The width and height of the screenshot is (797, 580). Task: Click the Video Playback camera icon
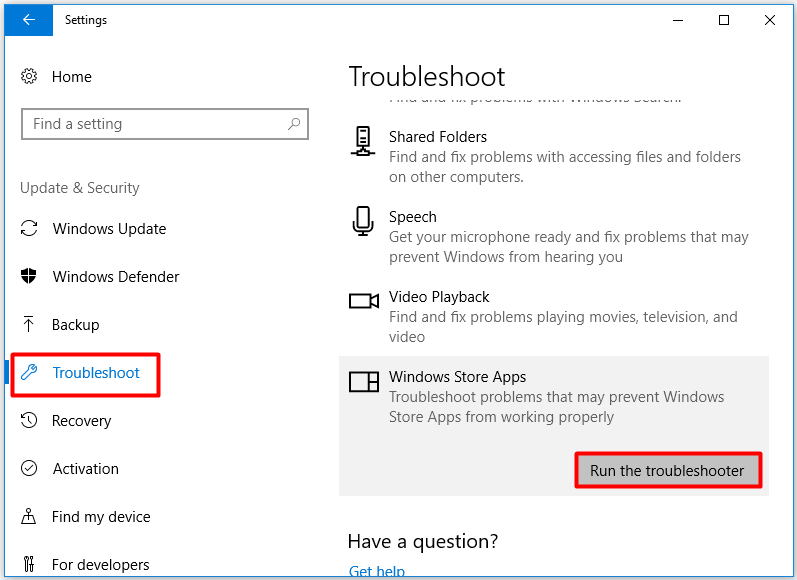click(364, 301)
